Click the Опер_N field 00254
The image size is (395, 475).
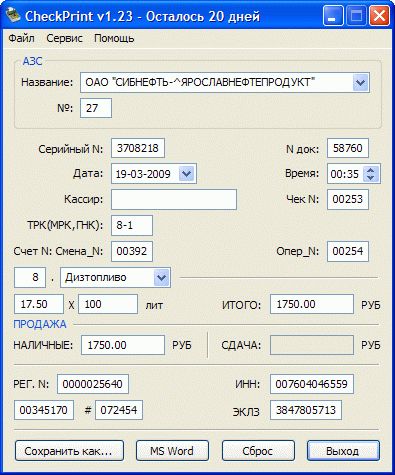coord(348,251)
